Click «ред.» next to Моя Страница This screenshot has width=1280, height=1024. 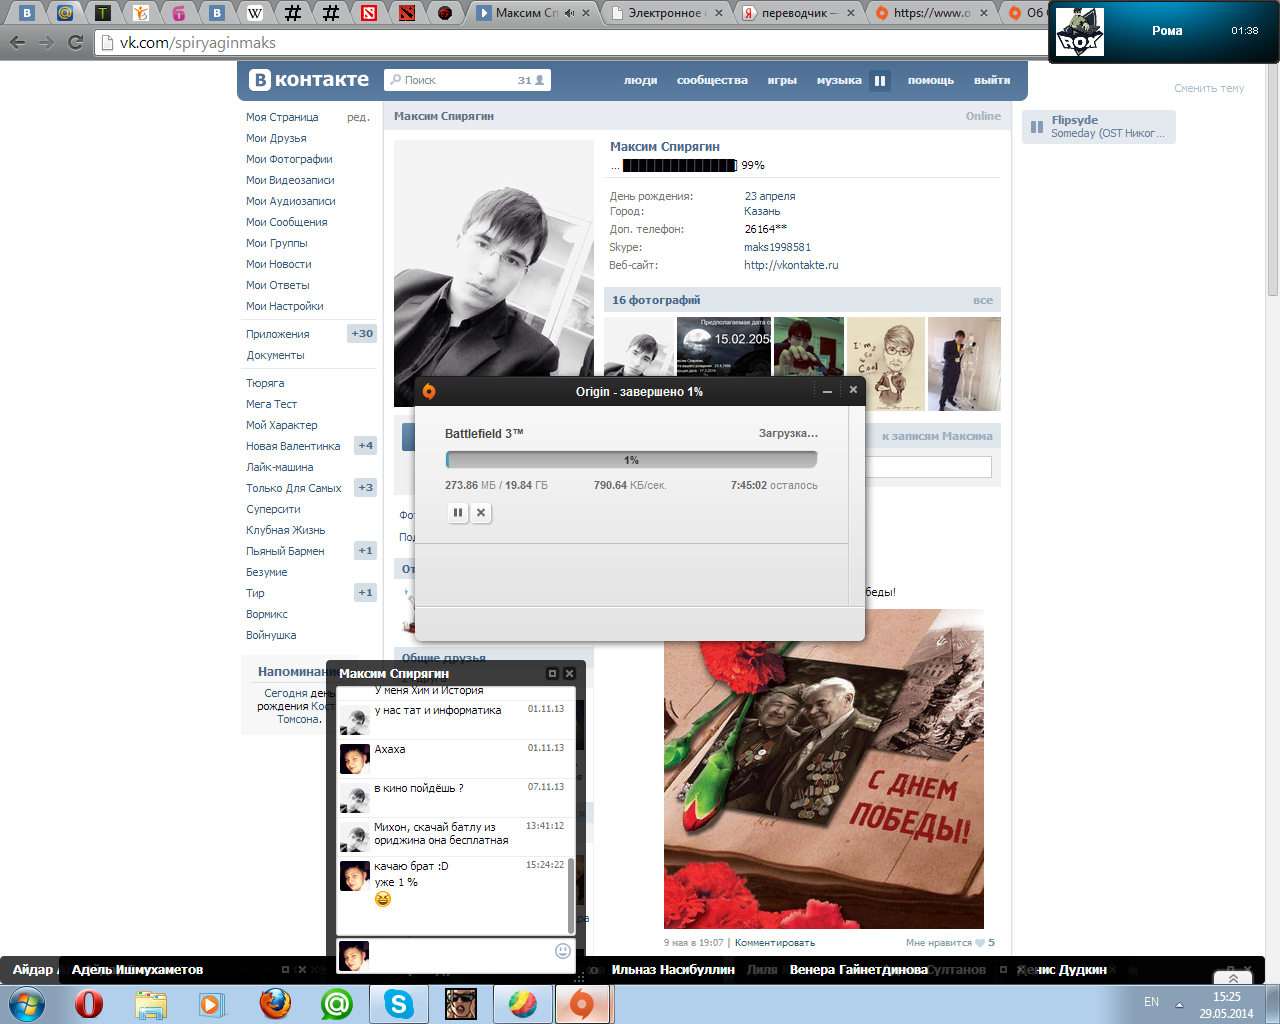[x=358, y=117]
